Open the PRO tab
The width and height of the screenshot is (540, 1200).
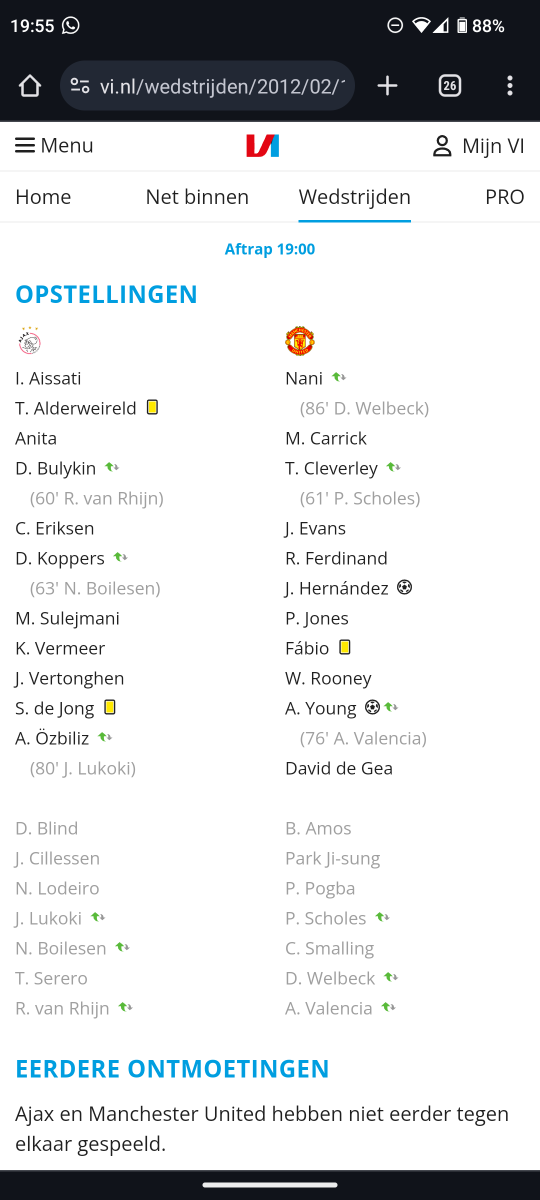pyautogui.click(x=505, y=197)
